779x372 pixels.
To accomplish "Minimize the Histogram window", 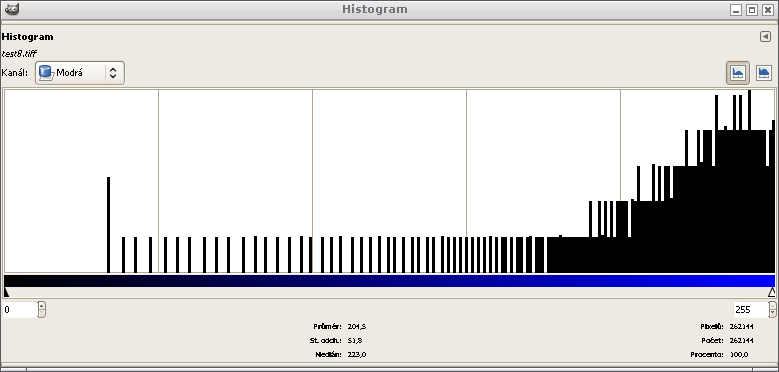I will point(736,10).
